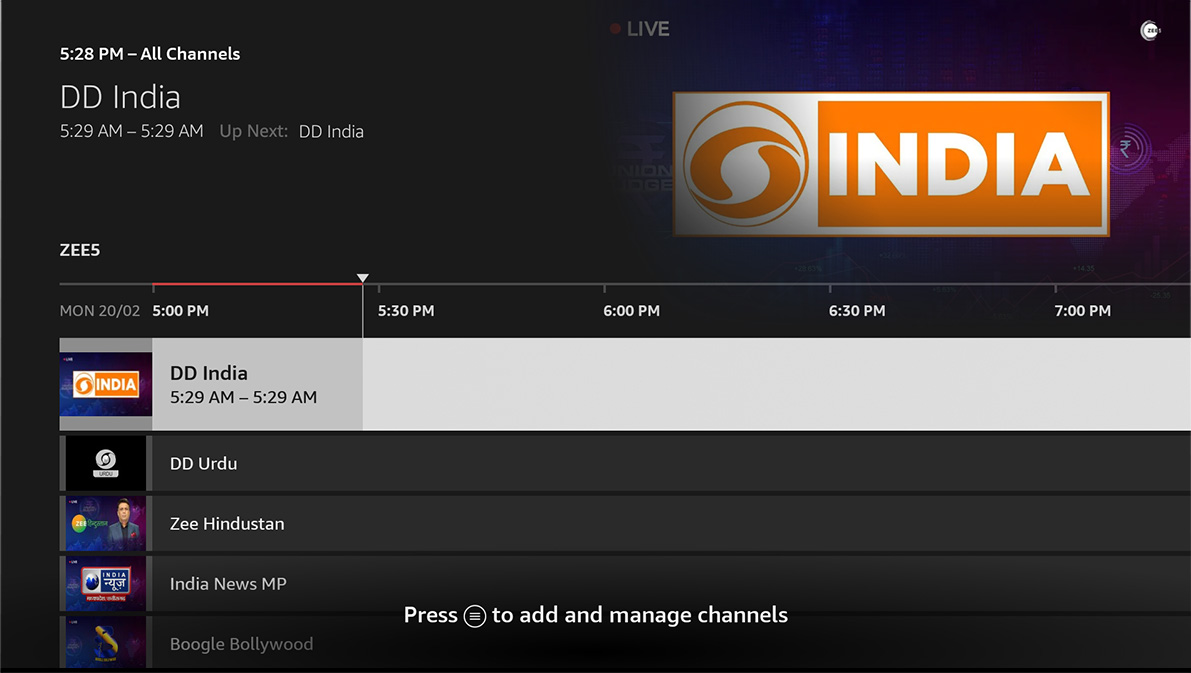The height and width of the screenshot is (673, 1191).
Task: Open the highlighted DD India program entry
Action: pyautogui.click(x=257, y=385)
